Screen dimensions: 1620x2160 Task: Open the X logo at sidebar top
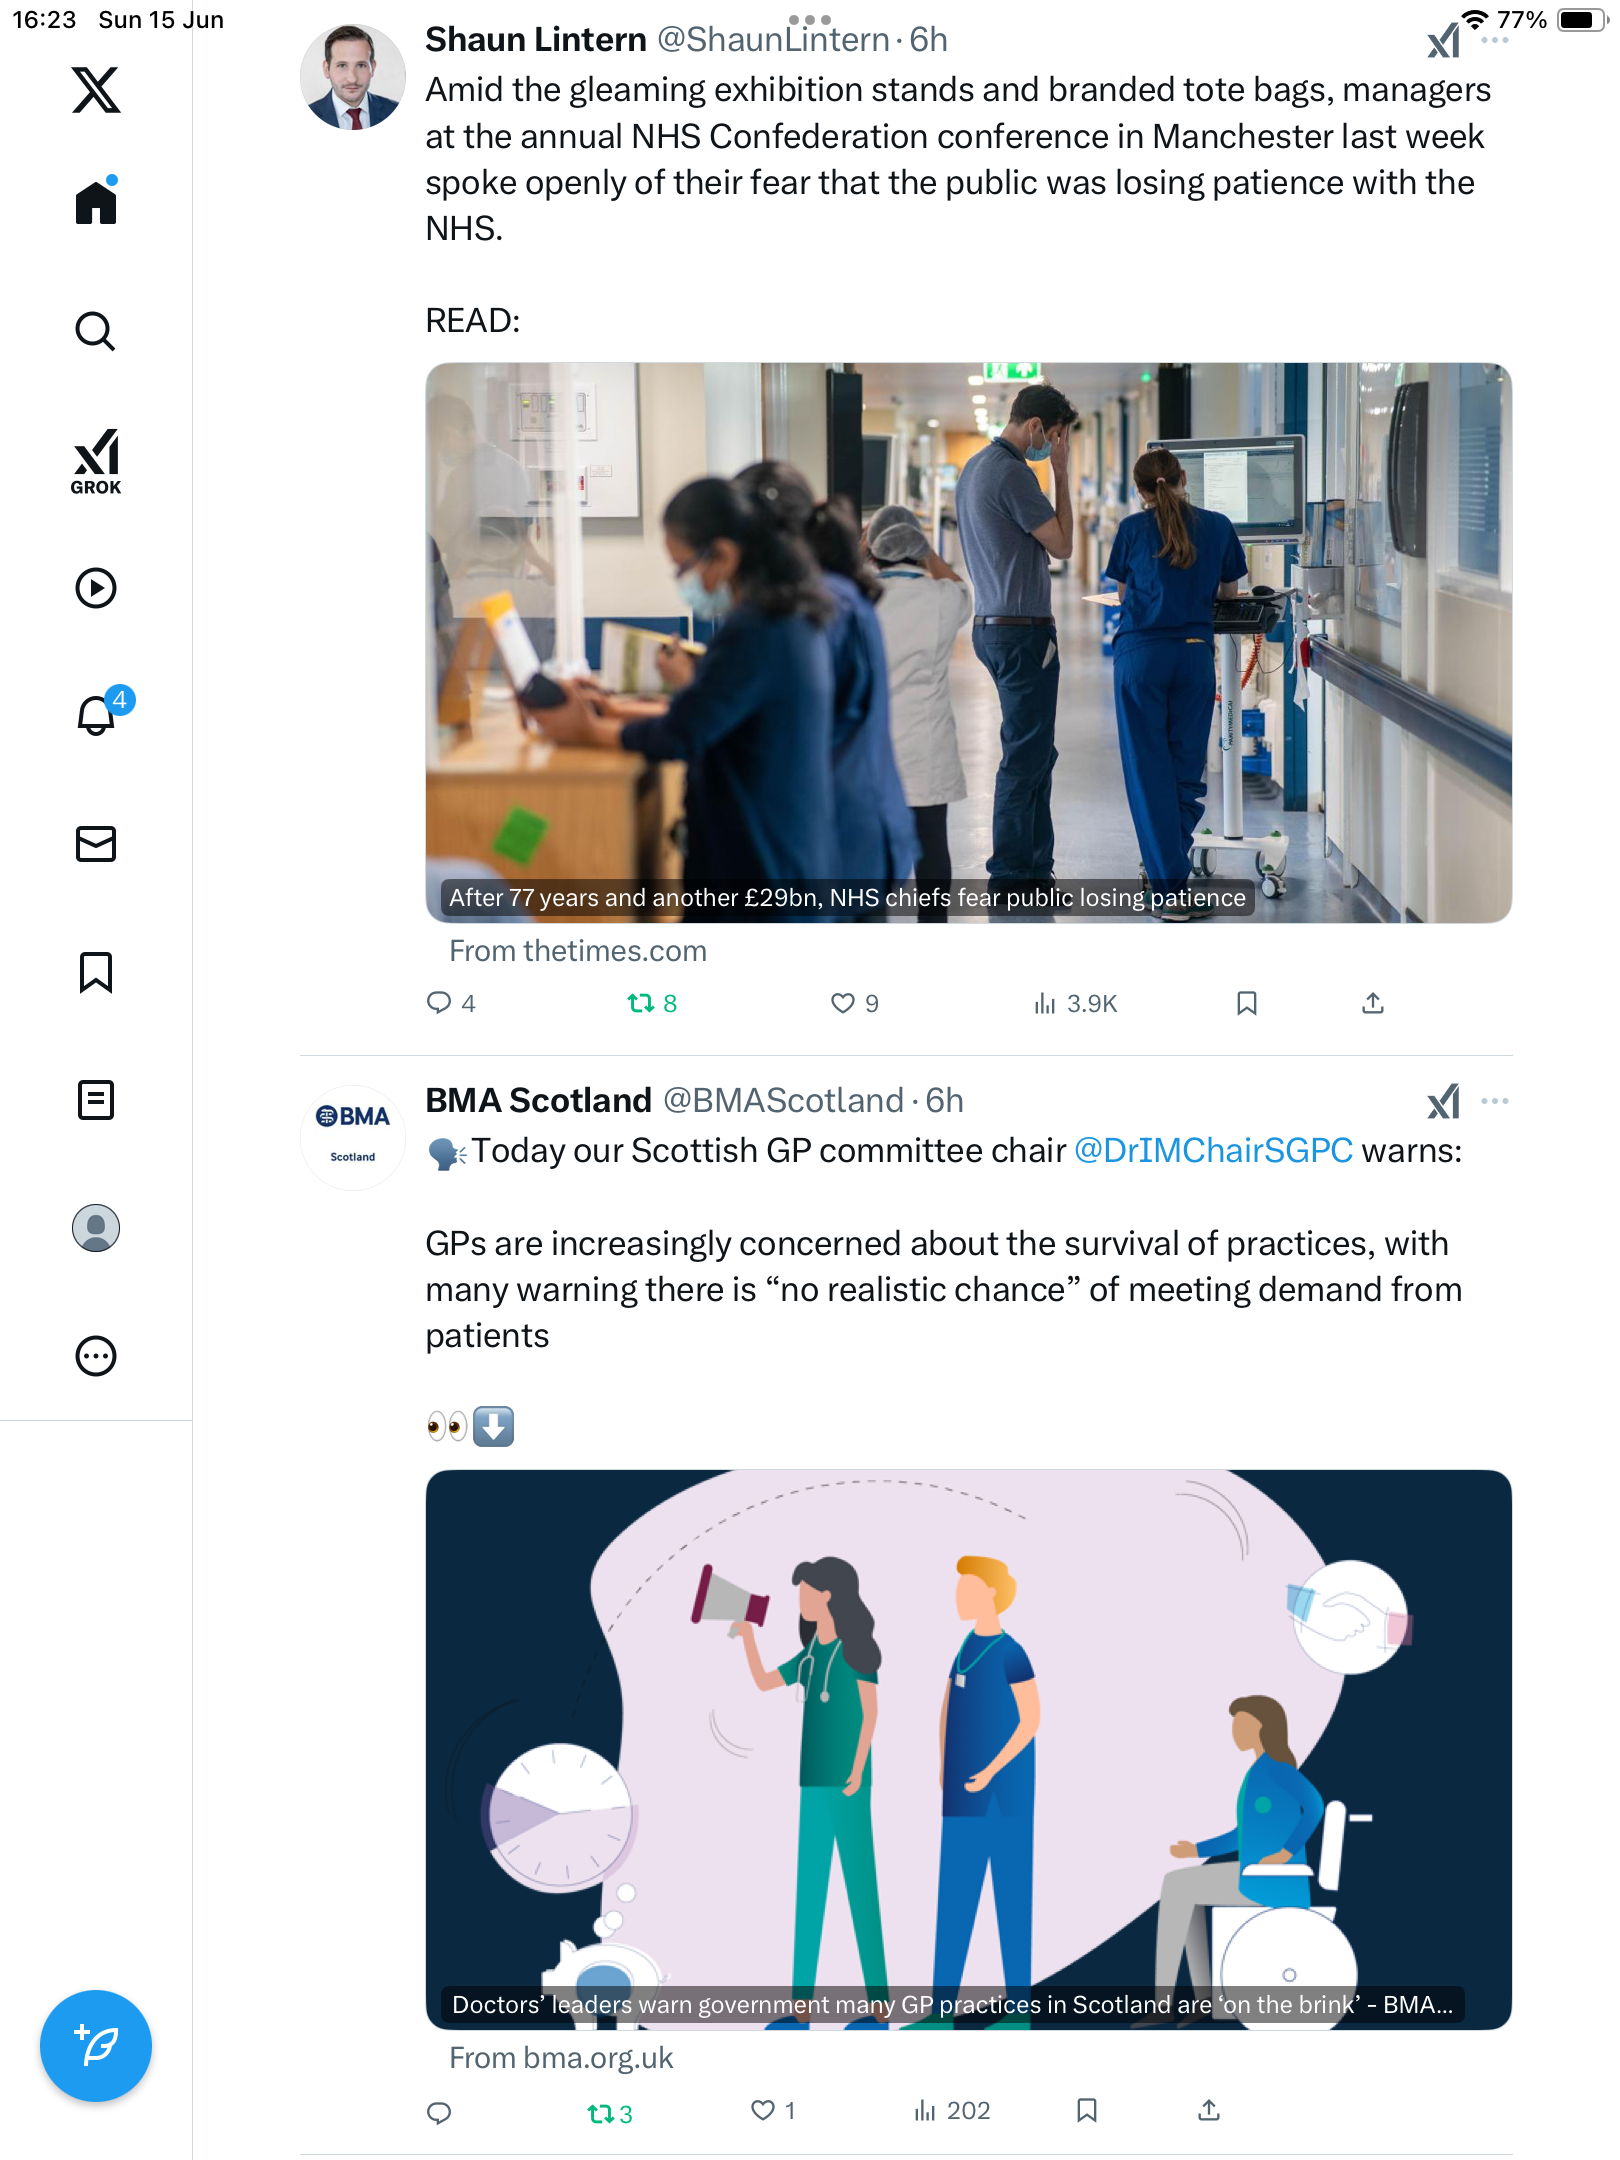[x=96, y=90]
